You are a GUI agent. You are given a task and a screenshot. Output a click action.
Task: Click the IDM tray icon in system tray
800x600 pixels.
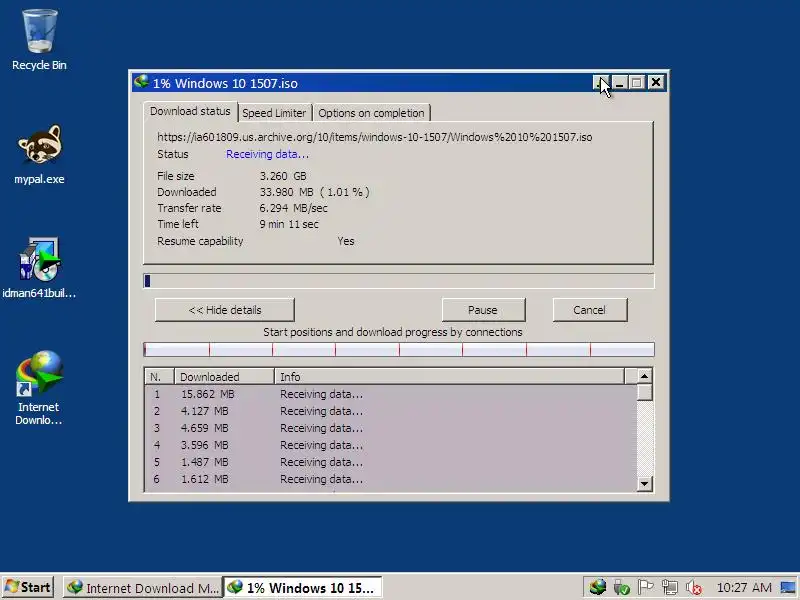[x=597, y=587]
